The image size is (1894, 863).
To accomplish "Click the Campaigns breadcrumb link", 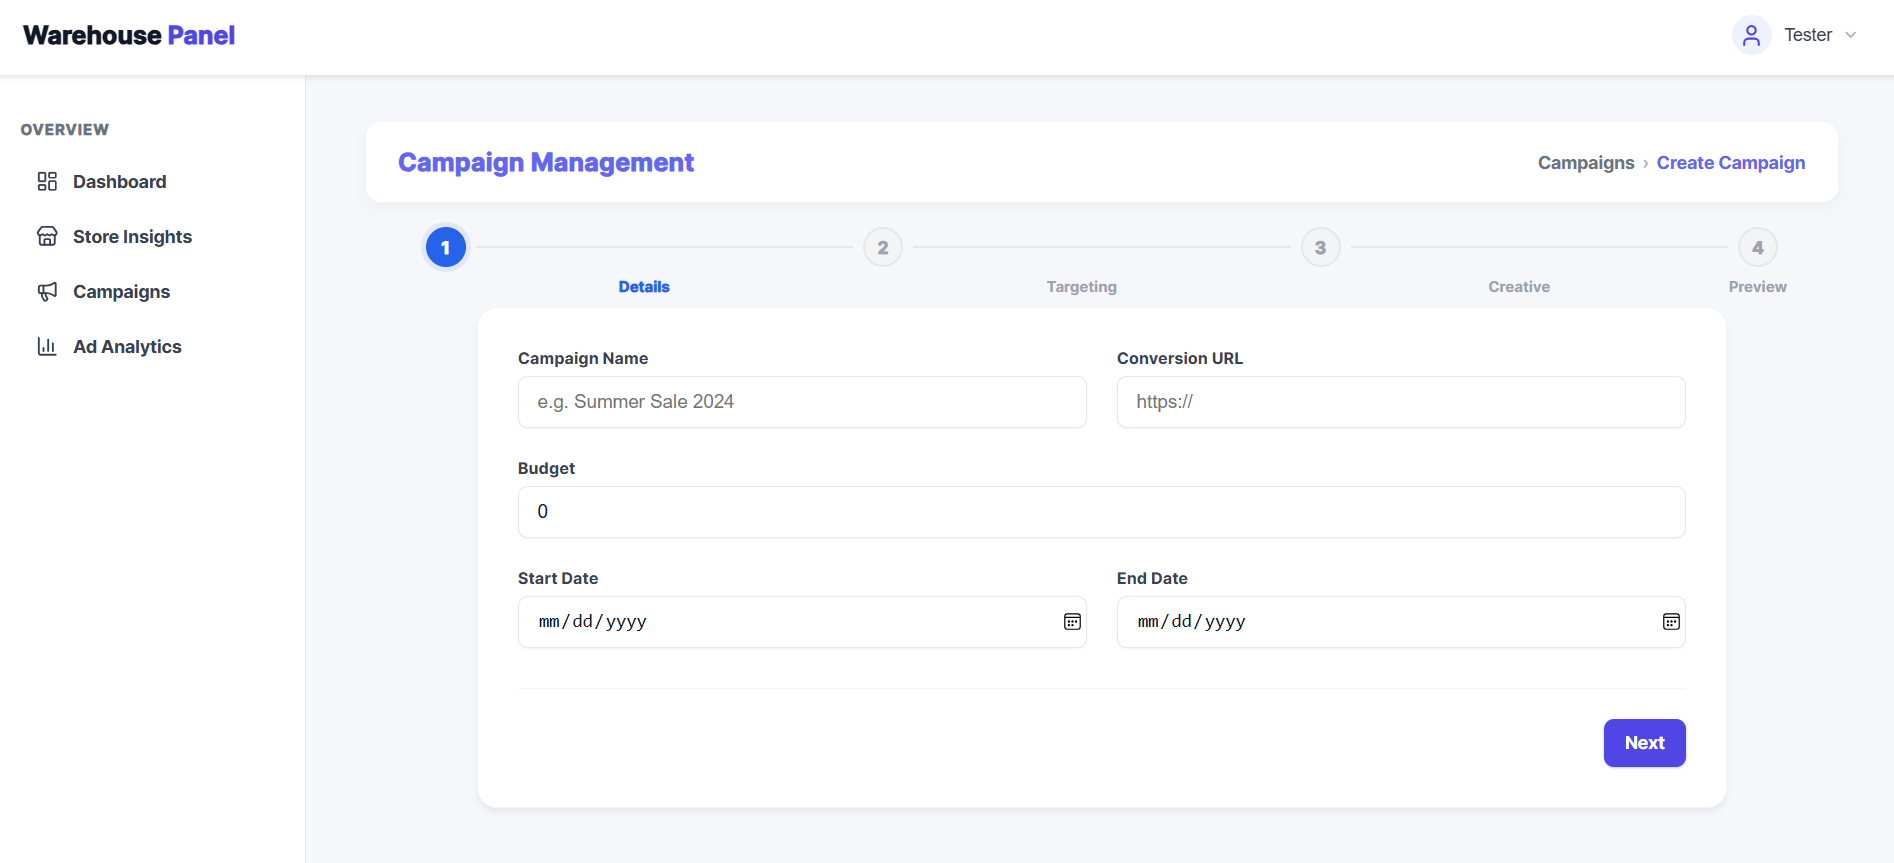I will 1585,163.
